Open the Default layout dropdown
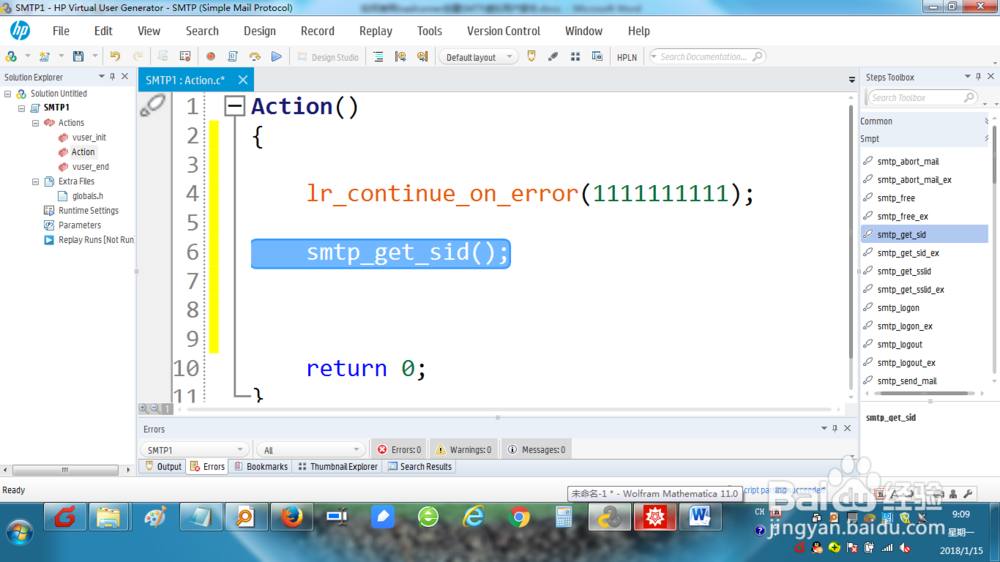The image size is (1000, 562). point(477,57)
